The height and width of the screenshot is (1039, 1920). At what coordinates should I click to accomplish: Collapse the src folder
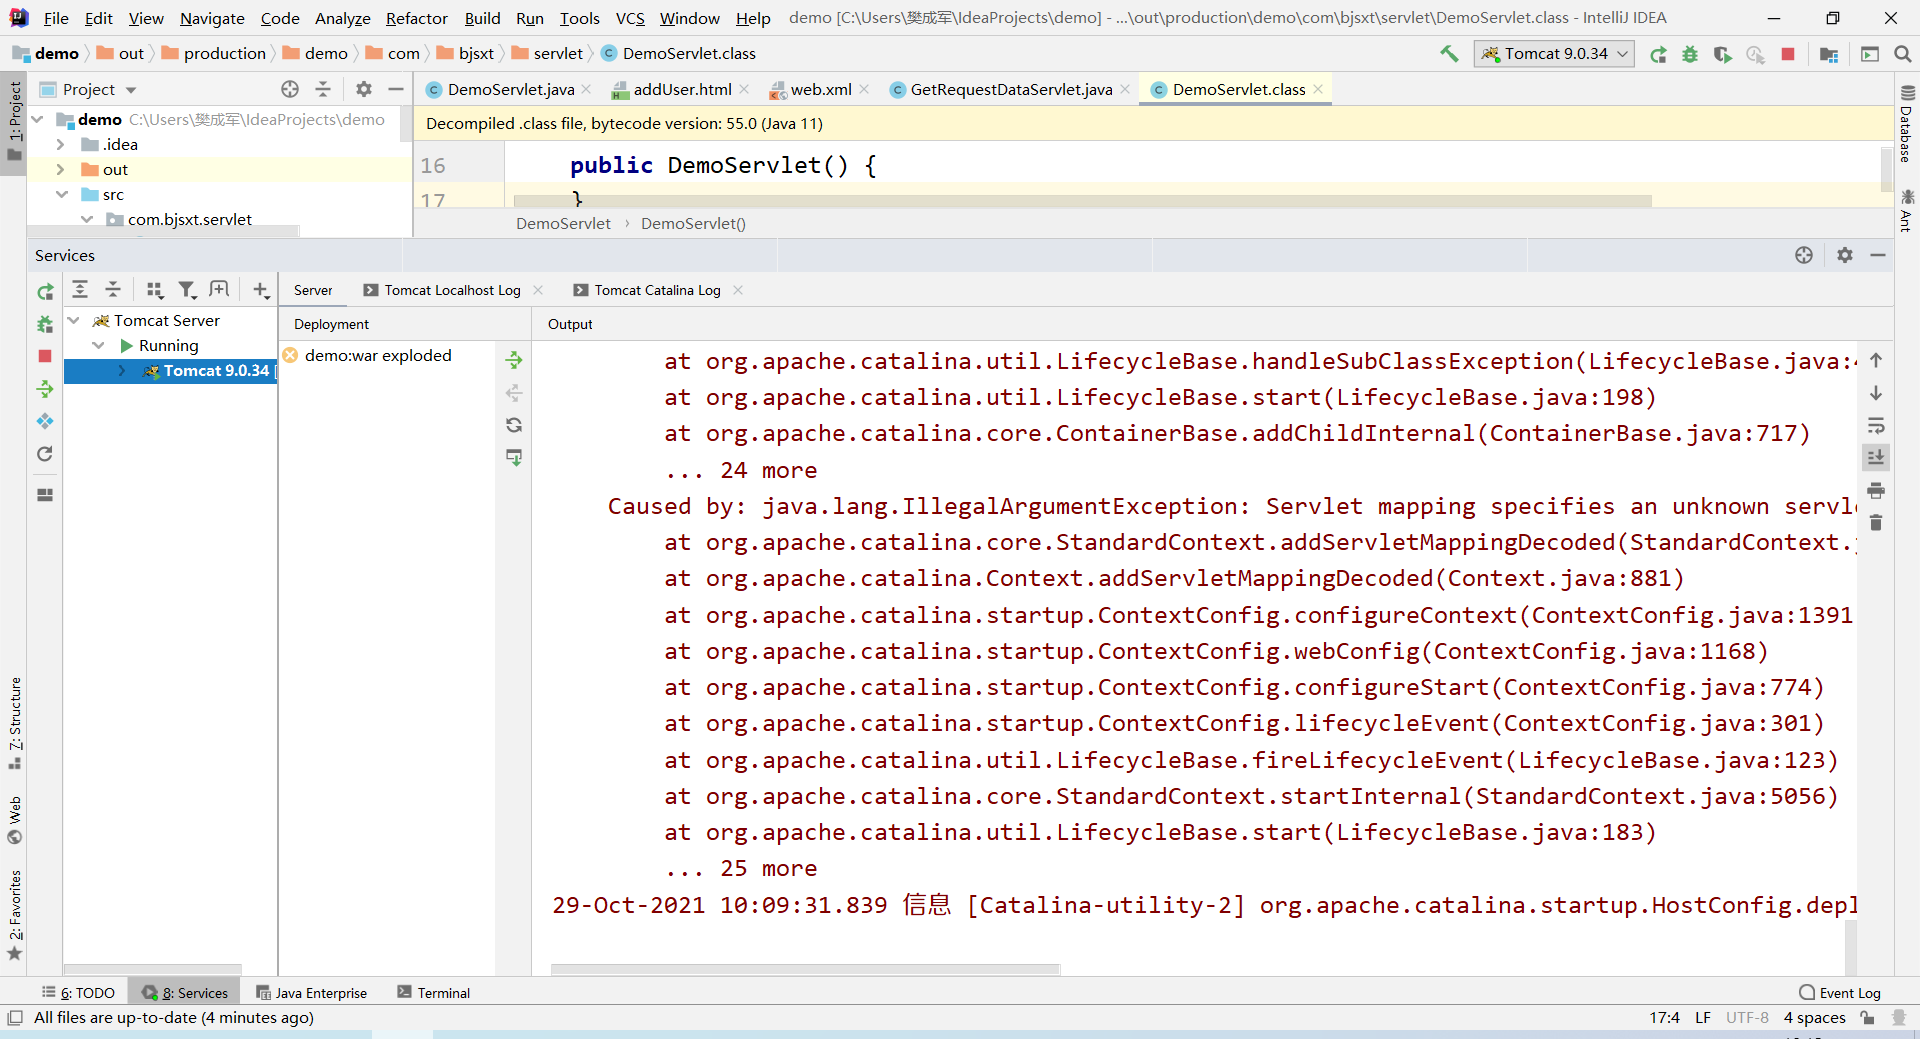(62, 194)
